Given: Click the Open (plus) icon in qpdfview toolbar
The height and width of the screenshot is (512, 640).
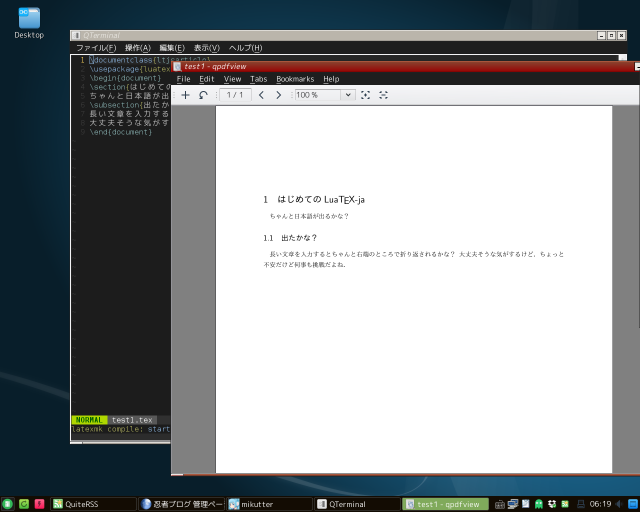Looking at the screenshot, I should coord(185,95).
